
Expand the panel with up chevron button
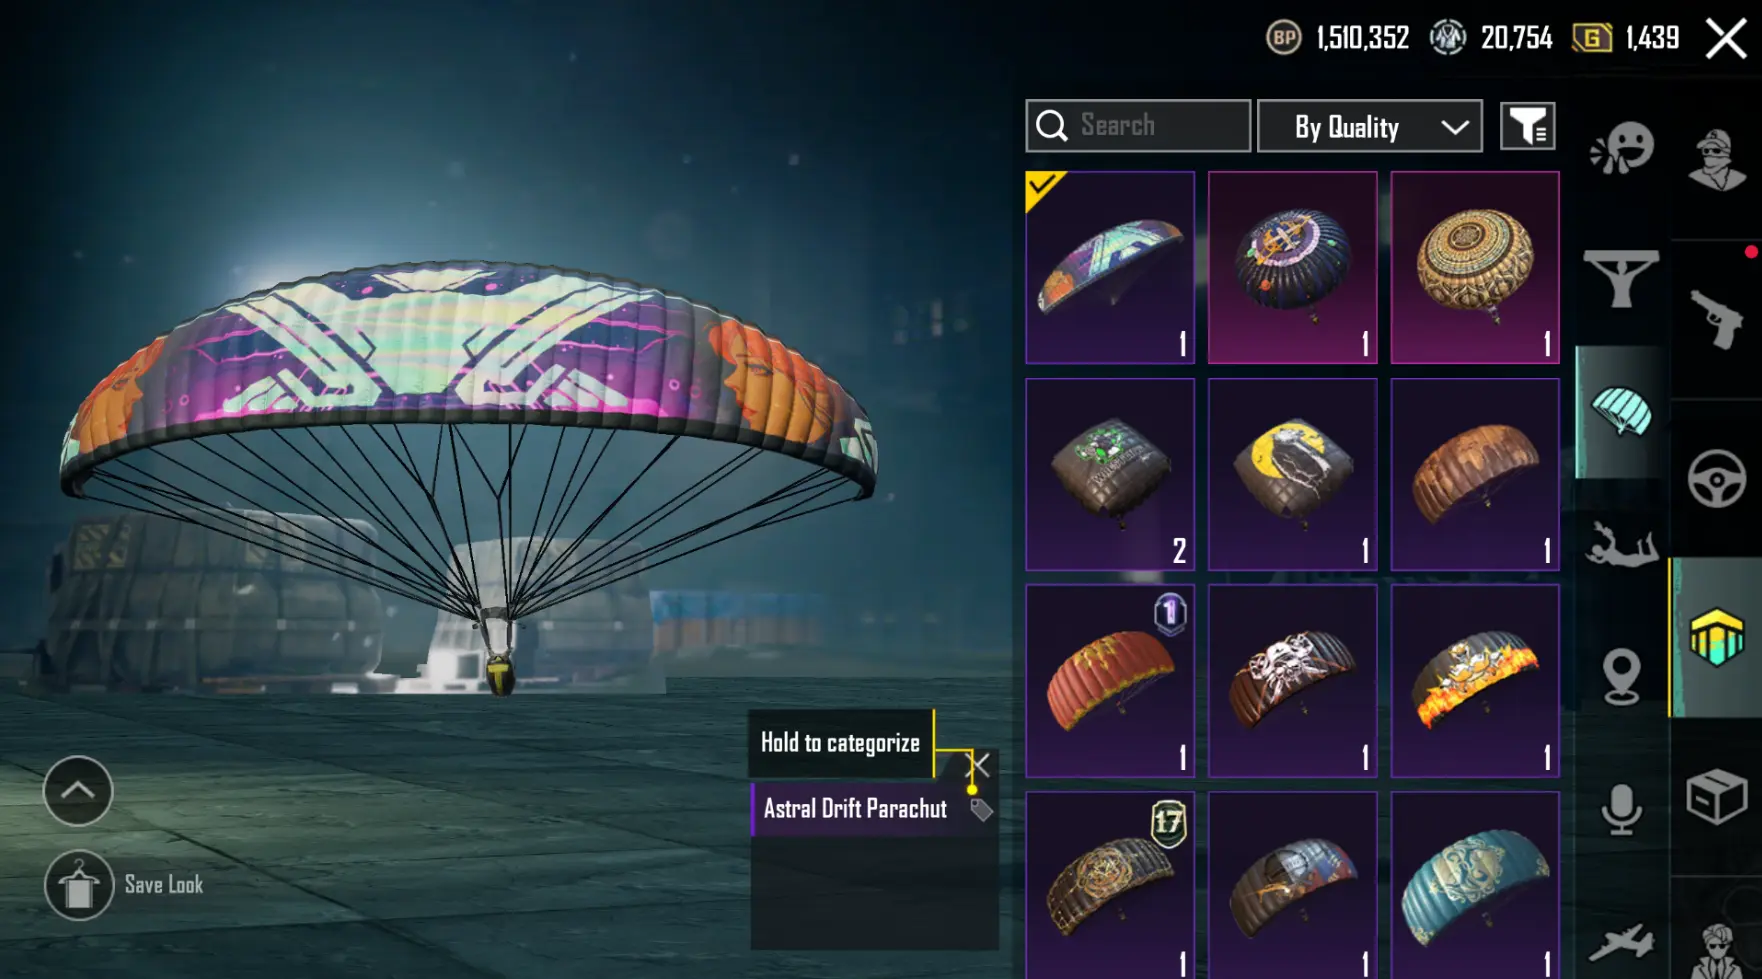pyautogui.click(x=78, y=791)
